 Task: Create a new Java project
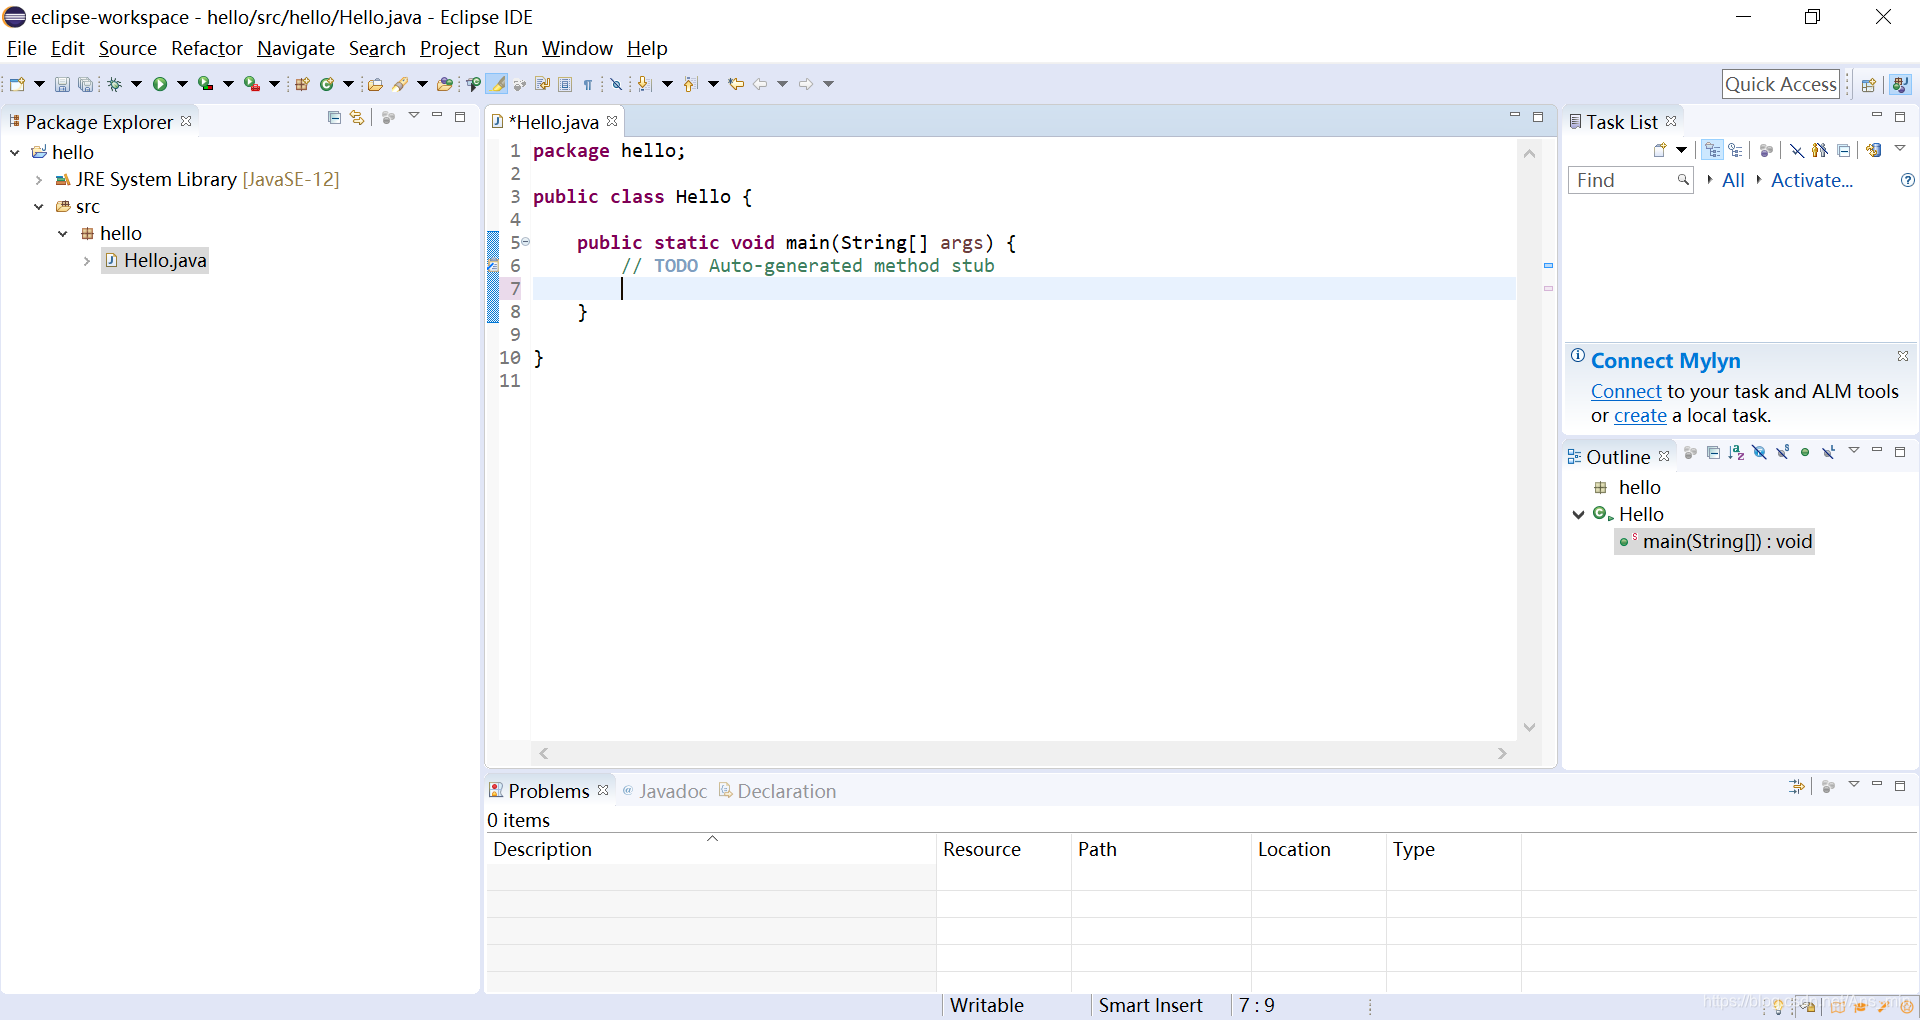click(302, 84)
